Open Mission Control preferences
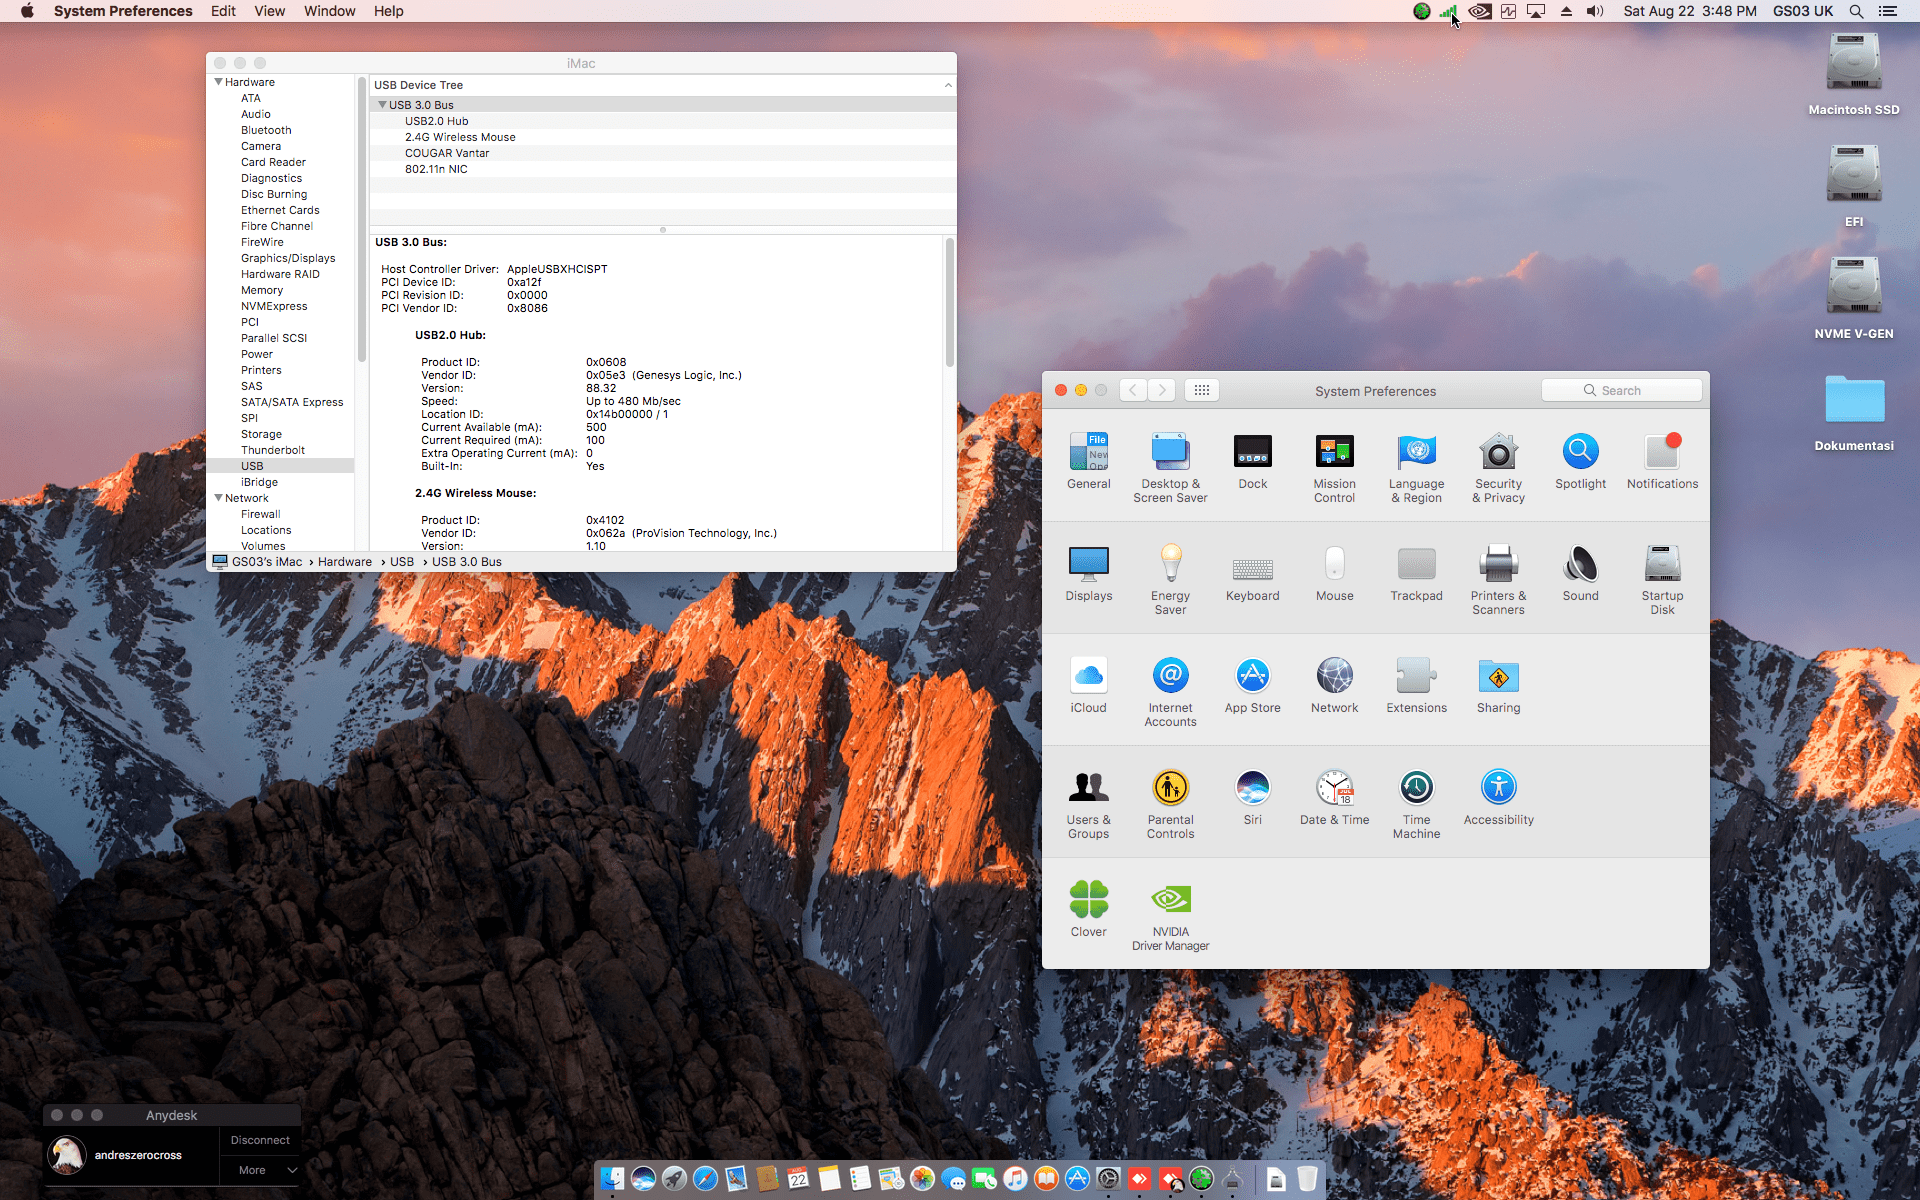This screenshot has height=1200, width=1920. coord(1334,467)
